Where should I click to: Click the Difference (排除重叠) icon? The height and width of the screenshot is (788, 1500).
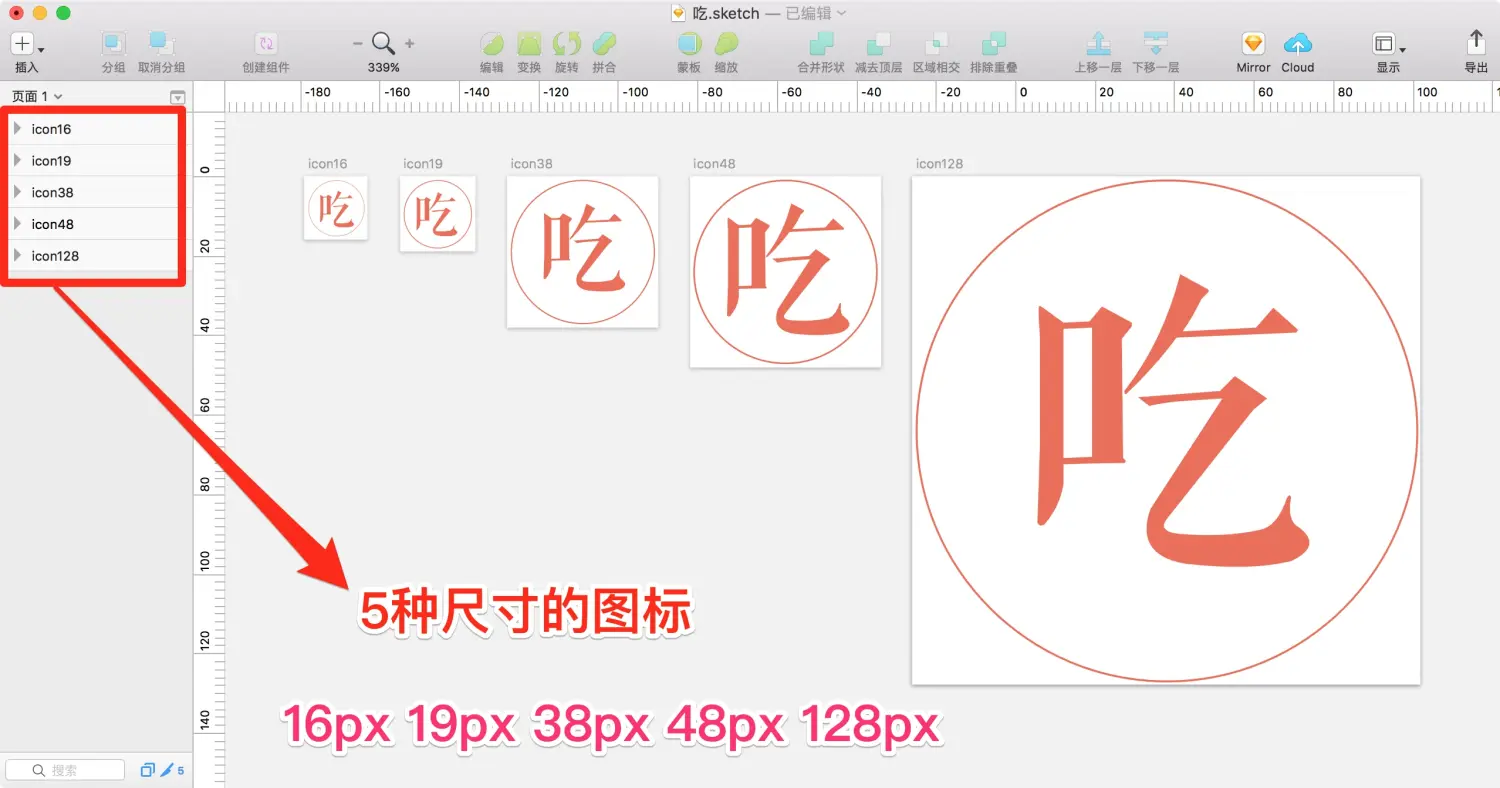[x=994, y=44]
